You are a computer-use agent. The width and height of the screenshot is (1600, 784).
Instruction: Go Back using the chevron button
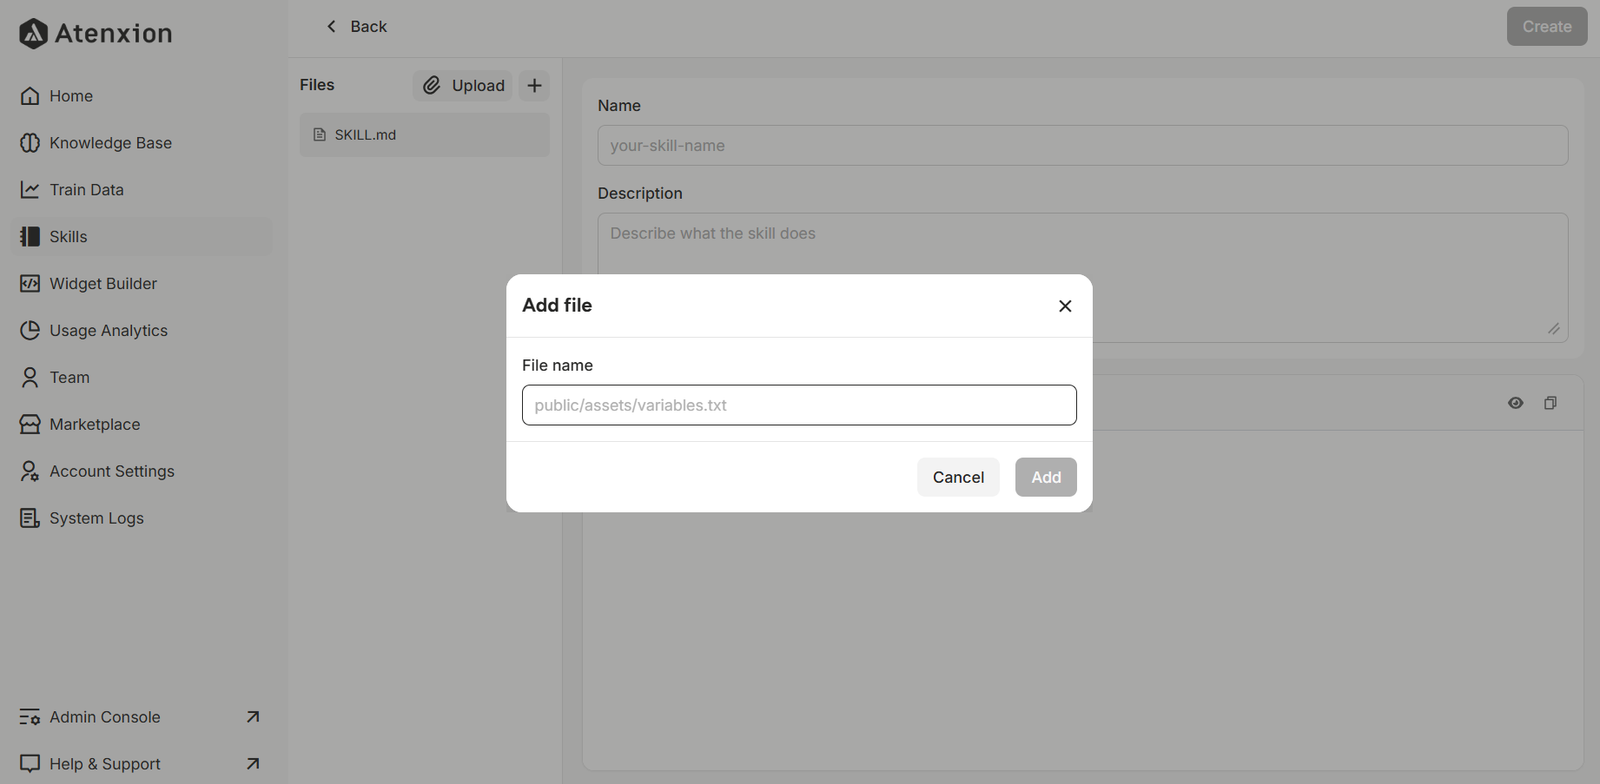tap(356, 27)
